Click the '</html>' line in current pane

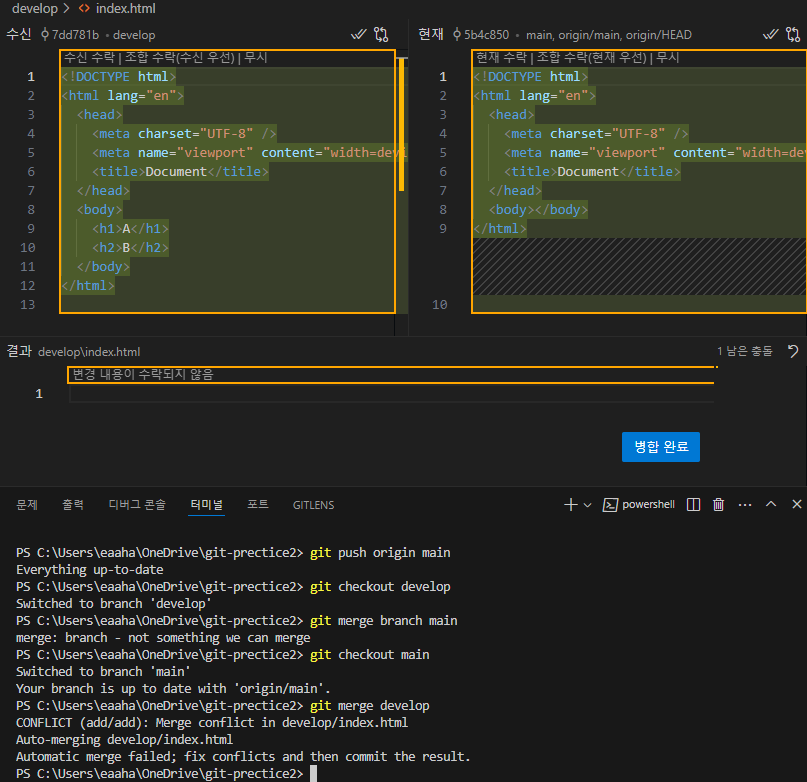tap(500, 229)
